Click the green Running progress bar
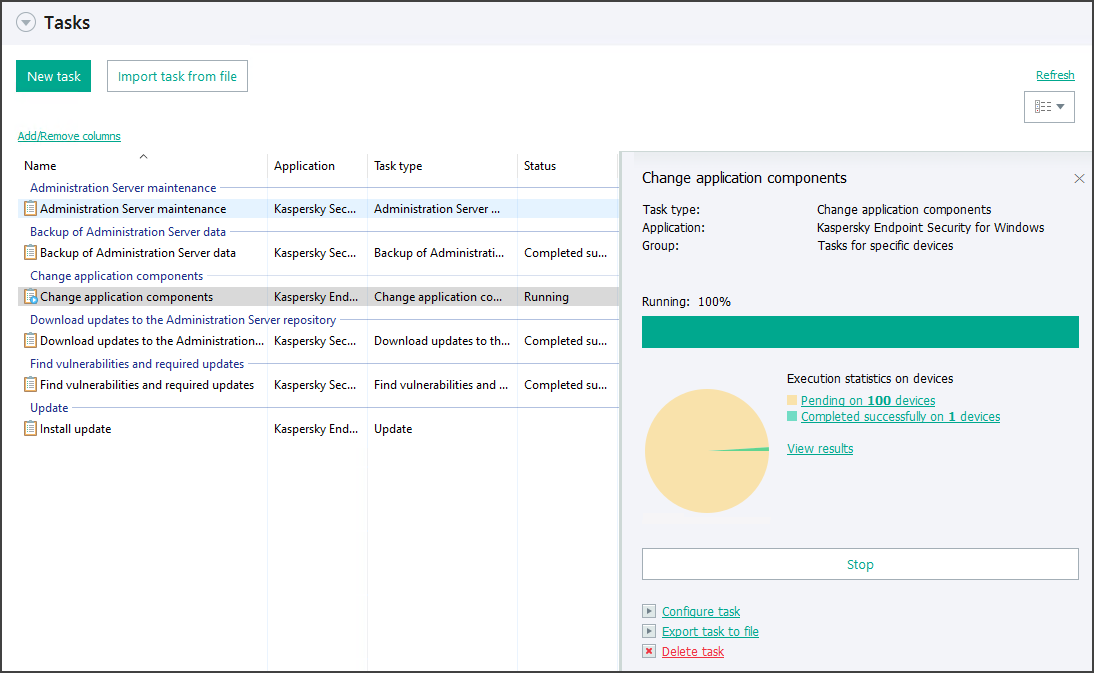The width and height of the screenshot is (1094, 673). (x=860, y=332)
